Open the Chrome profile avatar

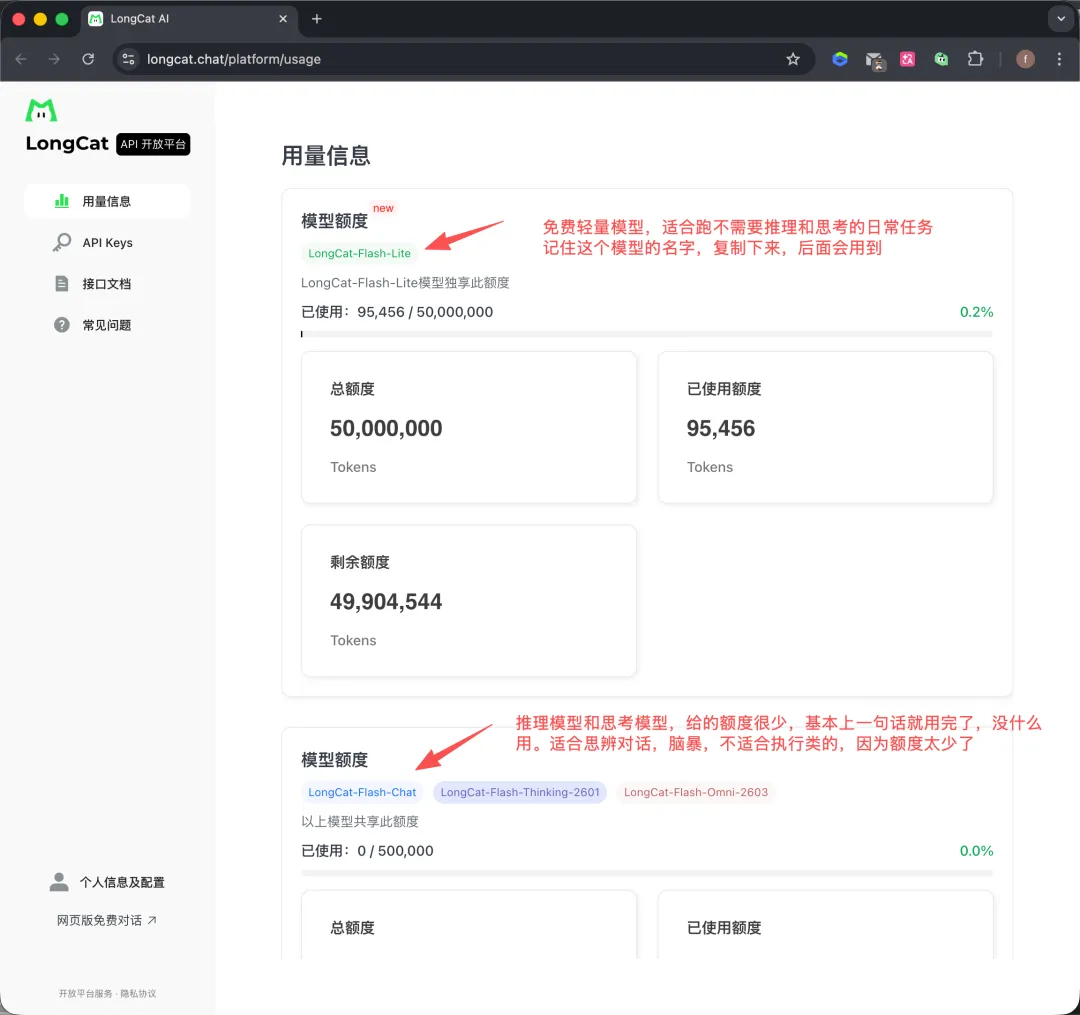pos(1025,59)
